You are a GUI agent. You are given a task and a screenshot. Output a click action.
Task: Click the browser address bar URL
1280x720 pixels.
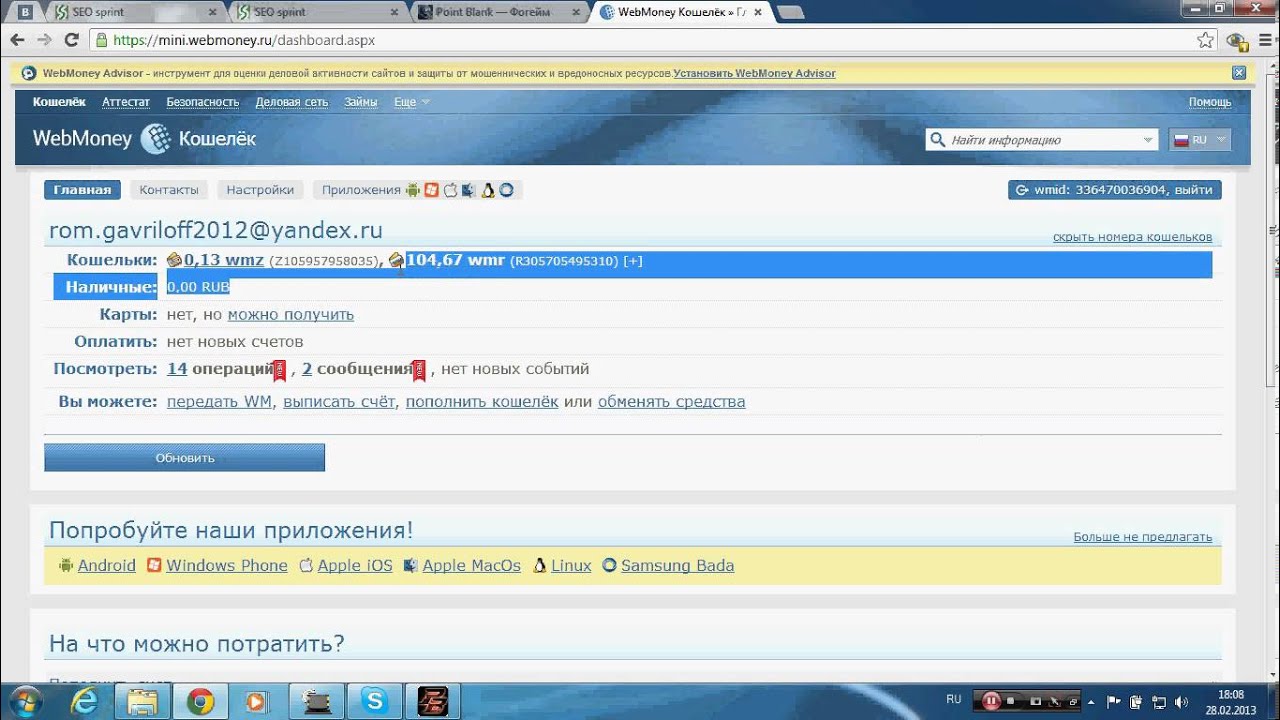244,41
